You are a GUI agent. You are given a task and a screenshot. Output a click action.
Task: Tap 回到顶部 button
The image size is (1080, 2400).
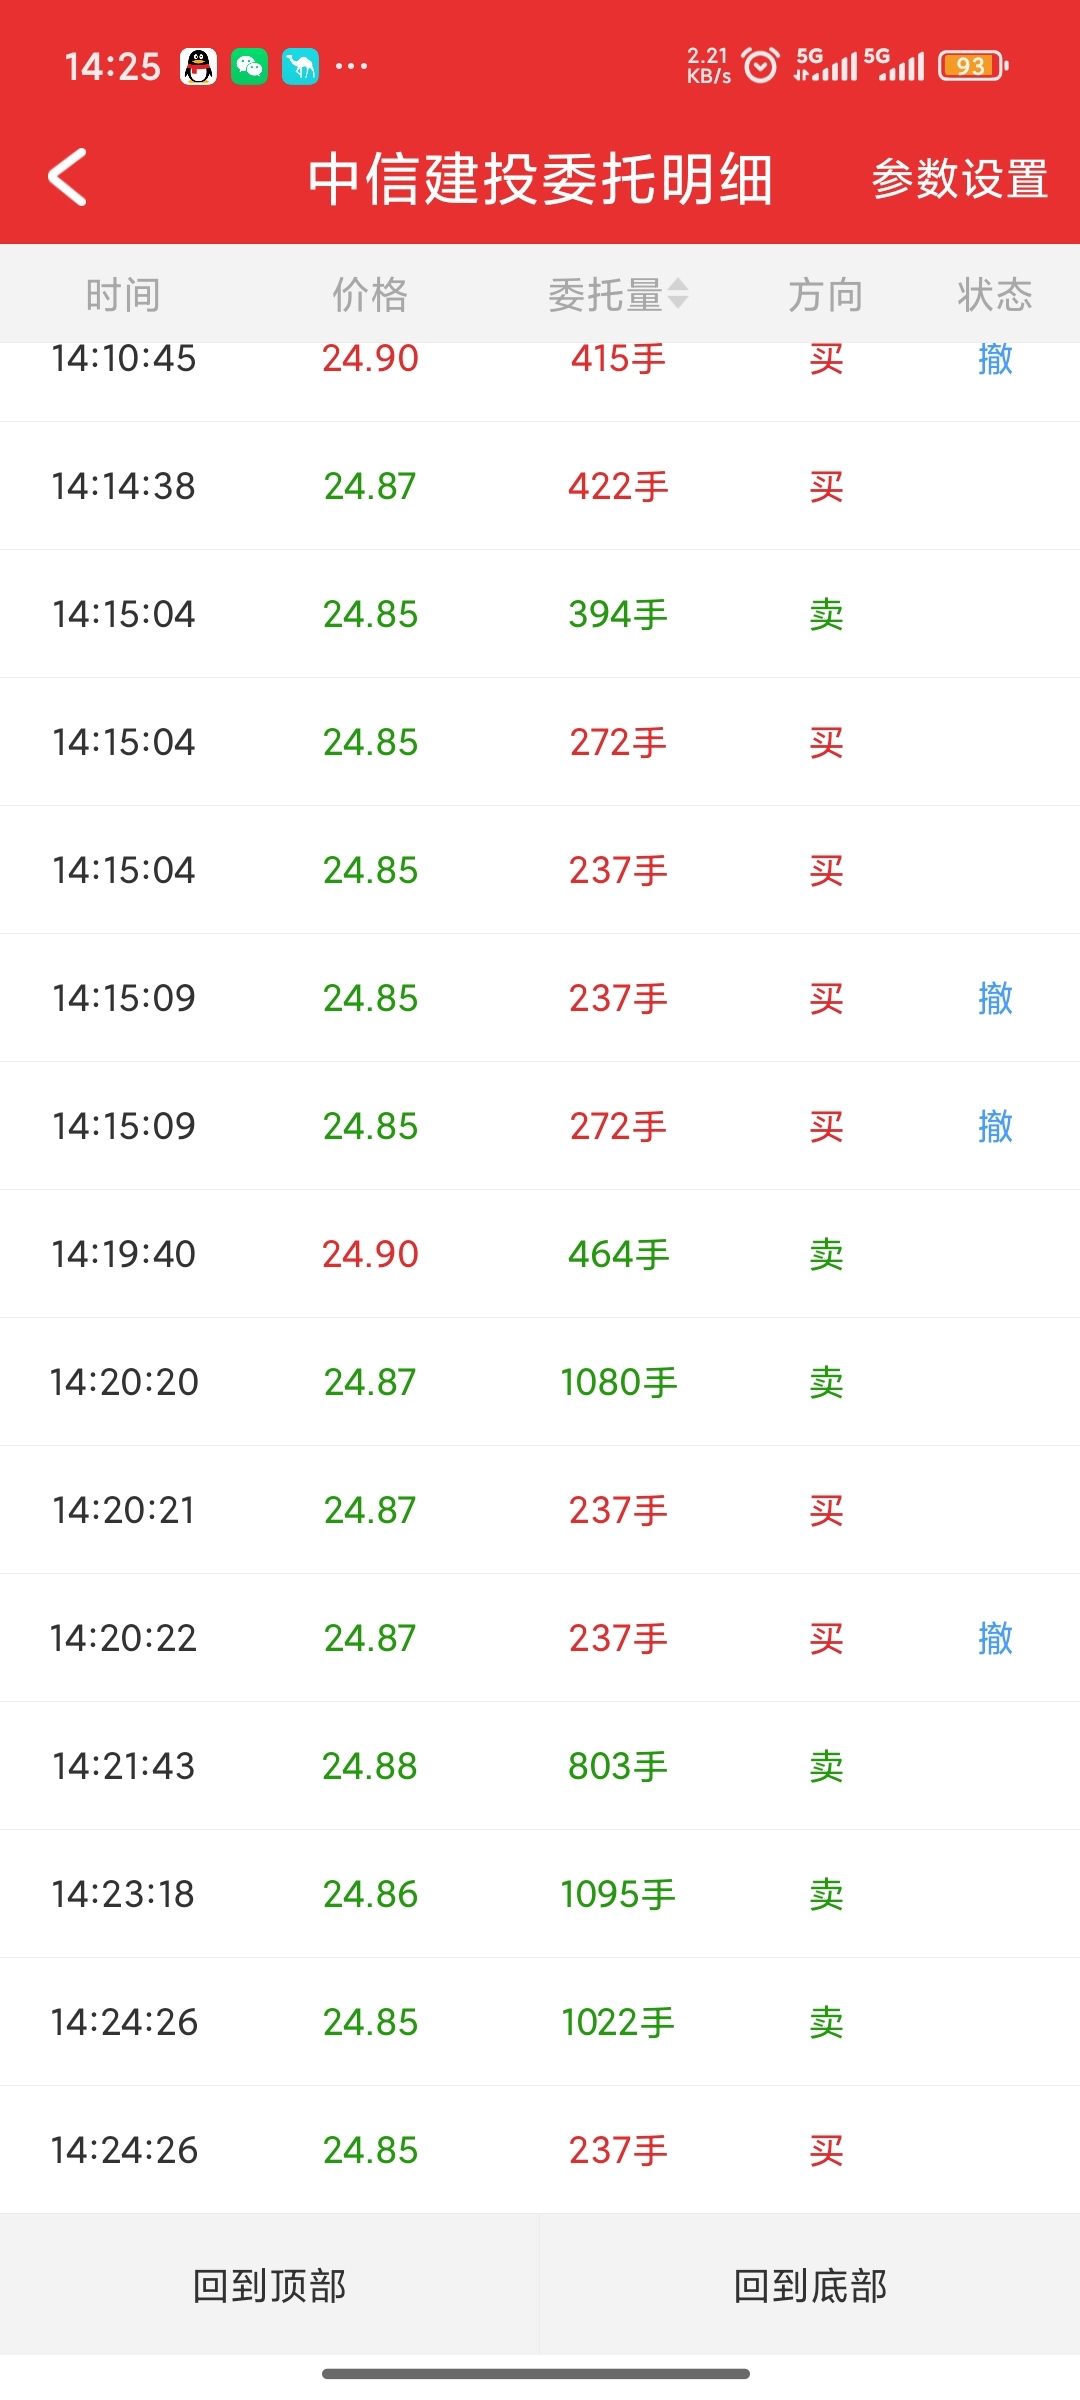[270, 2286]
